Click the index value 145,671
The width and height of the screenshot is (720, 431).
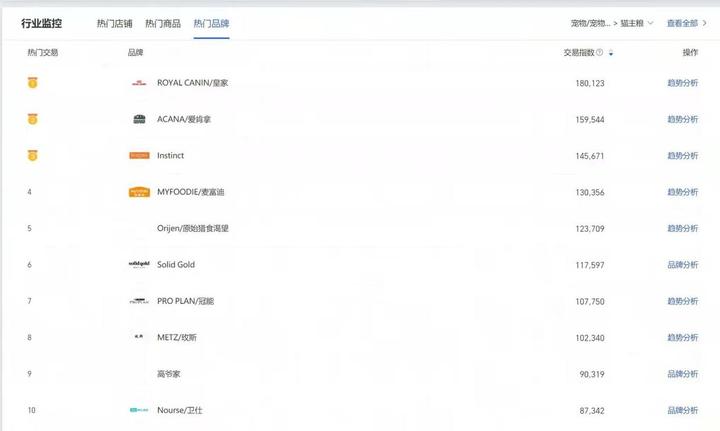[x=590, y=156]
